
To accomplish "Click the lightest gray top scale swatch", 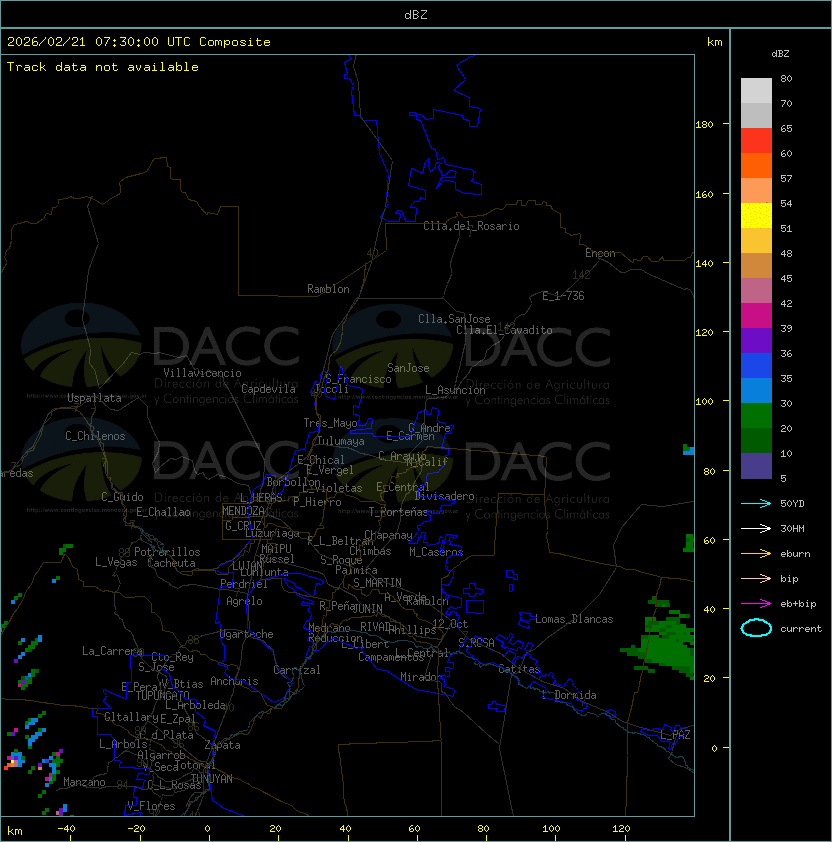I will coord(756,90).
